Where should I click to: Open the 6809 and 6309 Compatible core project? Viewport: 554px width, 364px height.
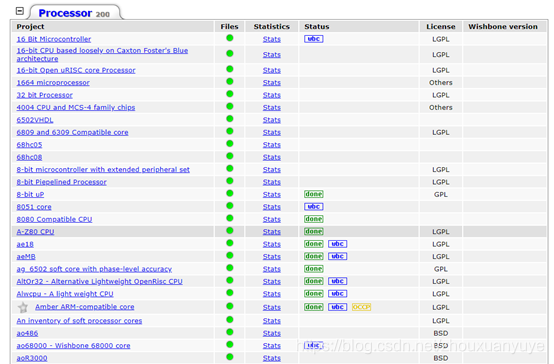click(72, 133)
